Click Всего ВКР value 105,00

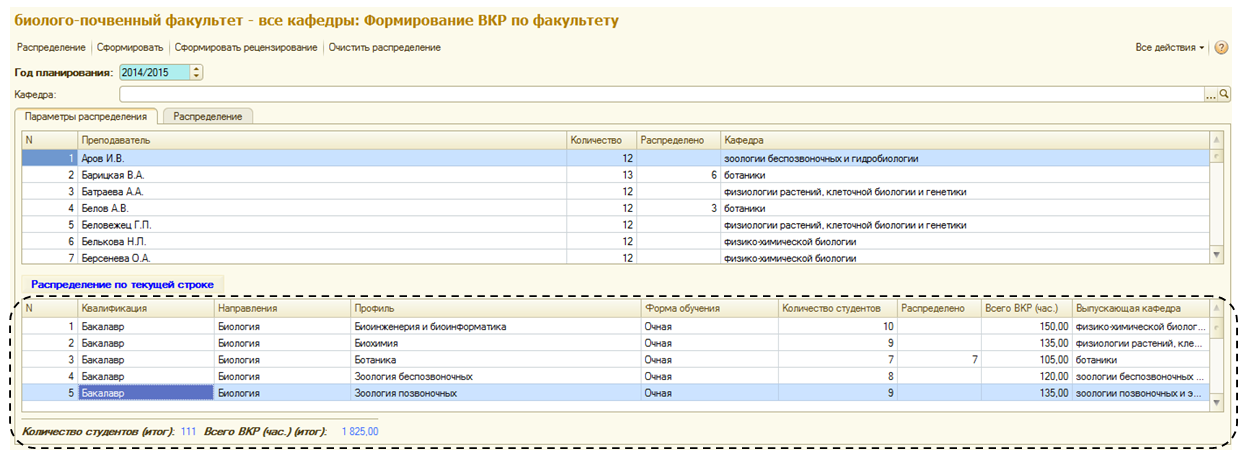point(1026,359)
